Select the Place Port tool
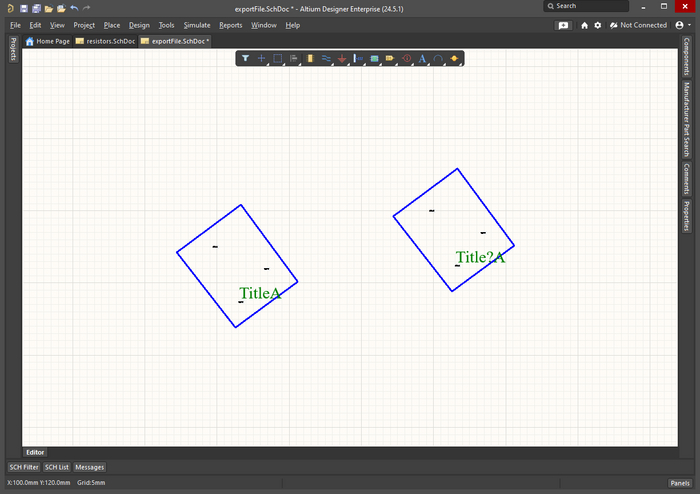 pos(390,58)
